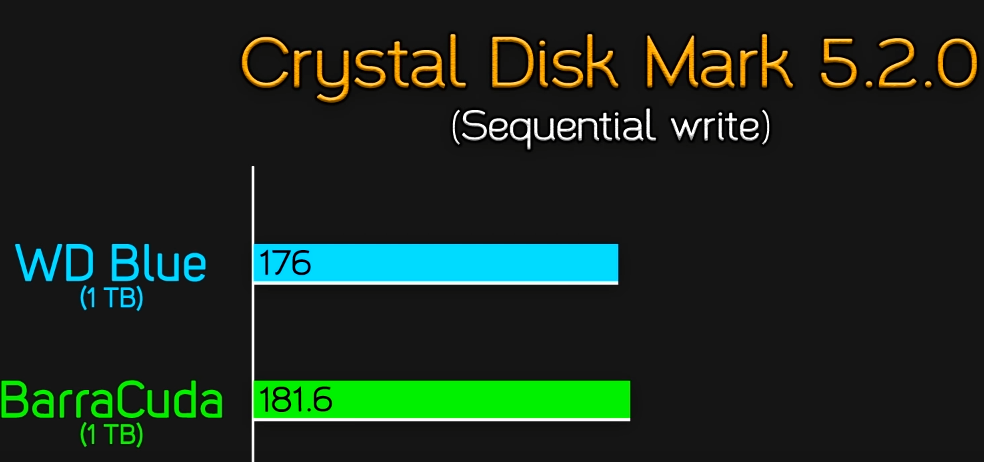Screen dimensions: 984x462
Task: Click the (1 TB) text under WD Blue
Action: tap(112, 298)
